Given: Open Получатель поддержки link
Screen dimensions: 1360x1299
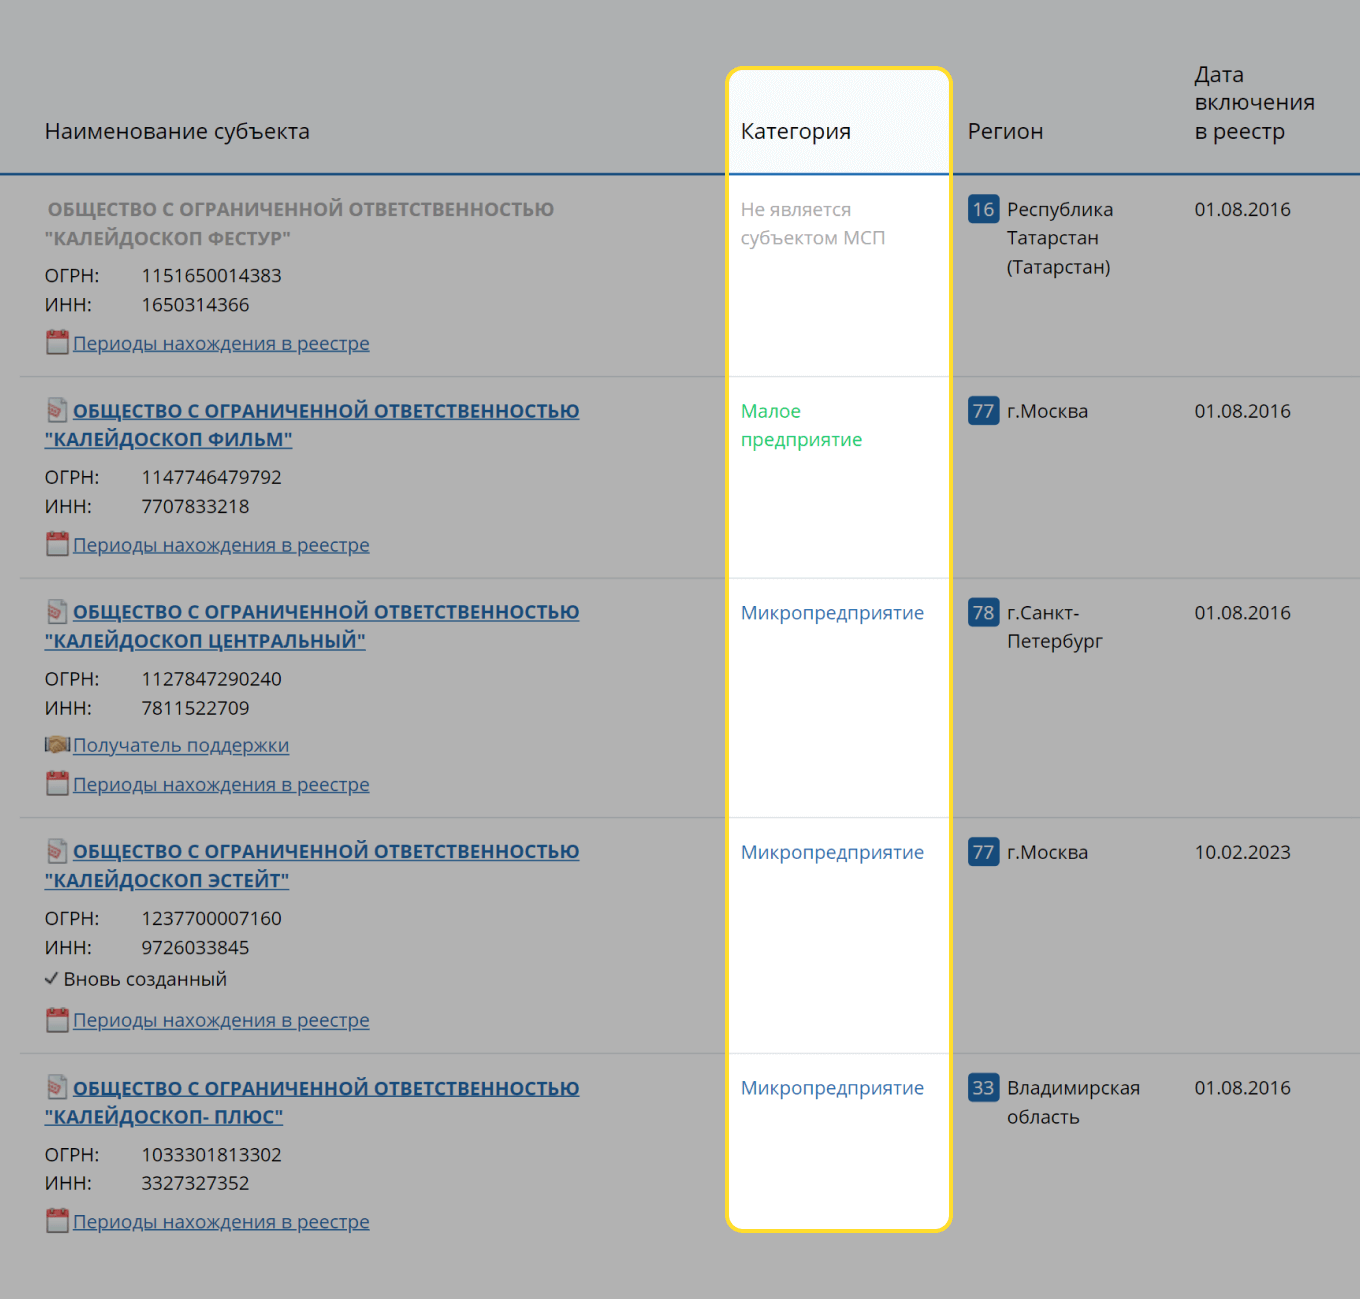Looking at the screenshot, I should pyautogui.click(x=181, y=745).
